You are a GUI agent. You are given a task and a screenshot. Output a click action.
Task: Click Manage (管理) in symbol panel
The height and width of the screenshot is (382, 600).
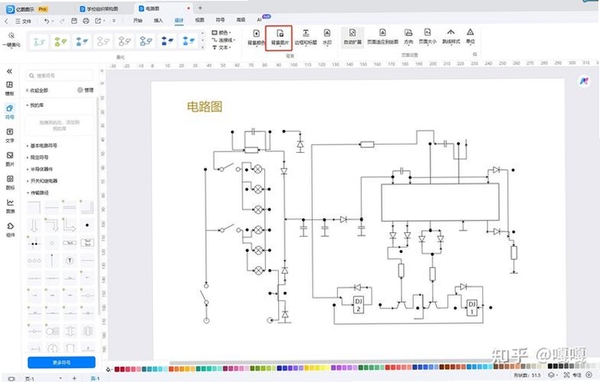click(86, 90)
